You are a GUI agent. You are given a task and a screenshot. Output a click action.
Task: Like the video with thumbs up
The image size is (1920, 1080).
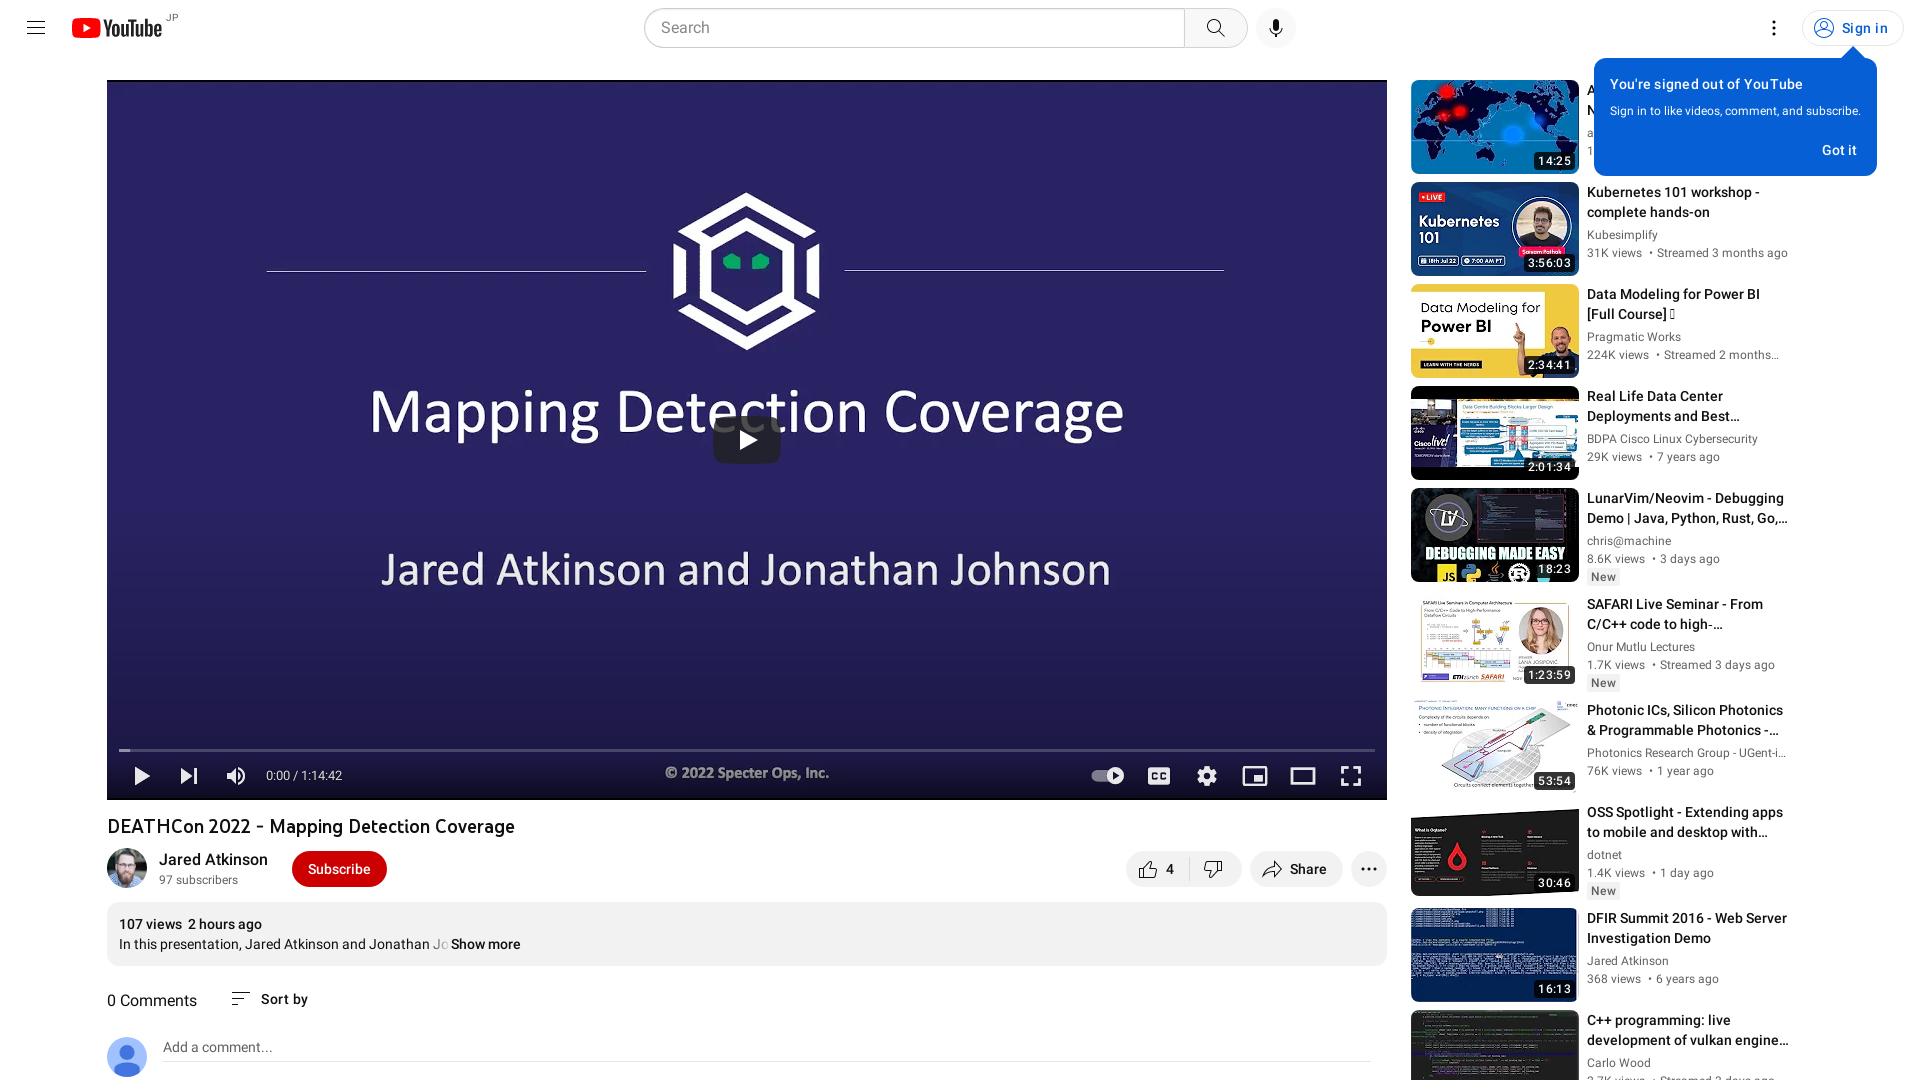pyautogui.click(x=1150, y=868)
